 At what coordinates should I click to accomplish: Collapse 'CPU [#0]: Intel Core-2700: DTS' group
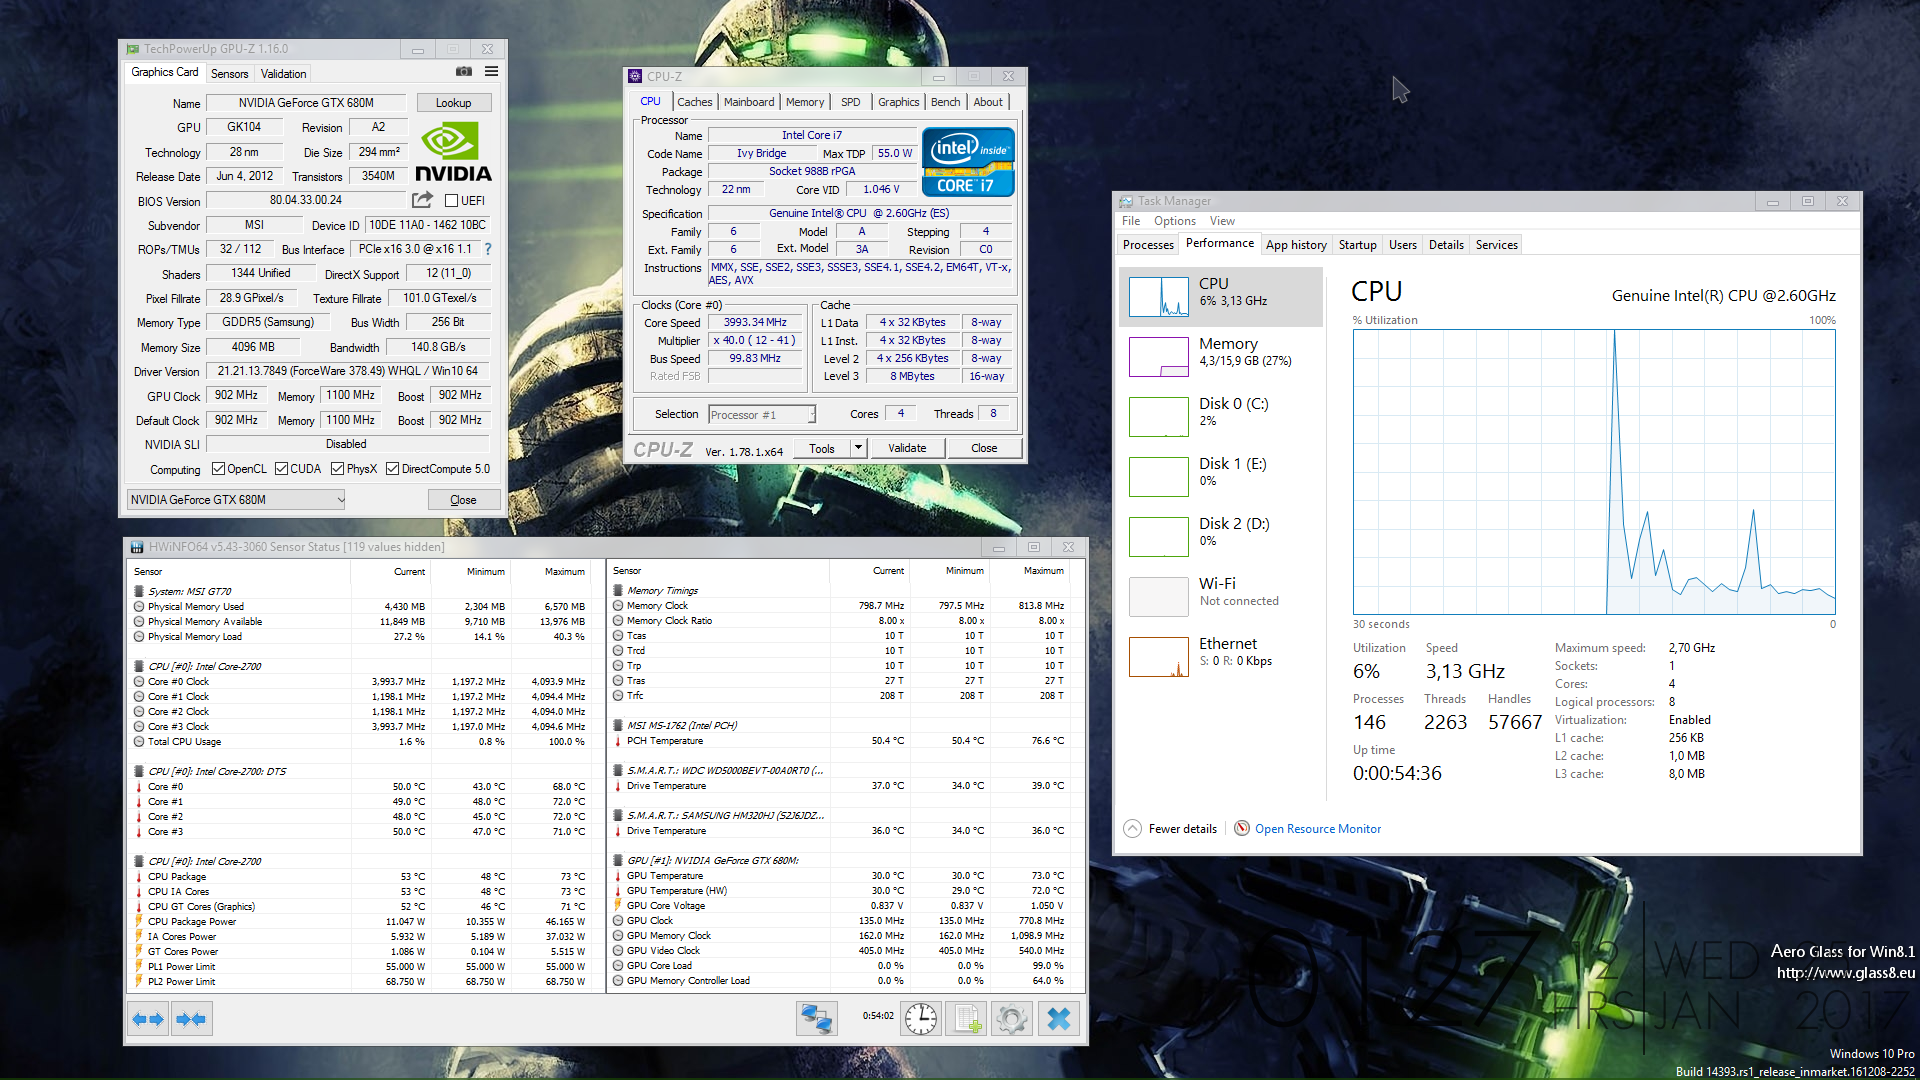point(139,771)
